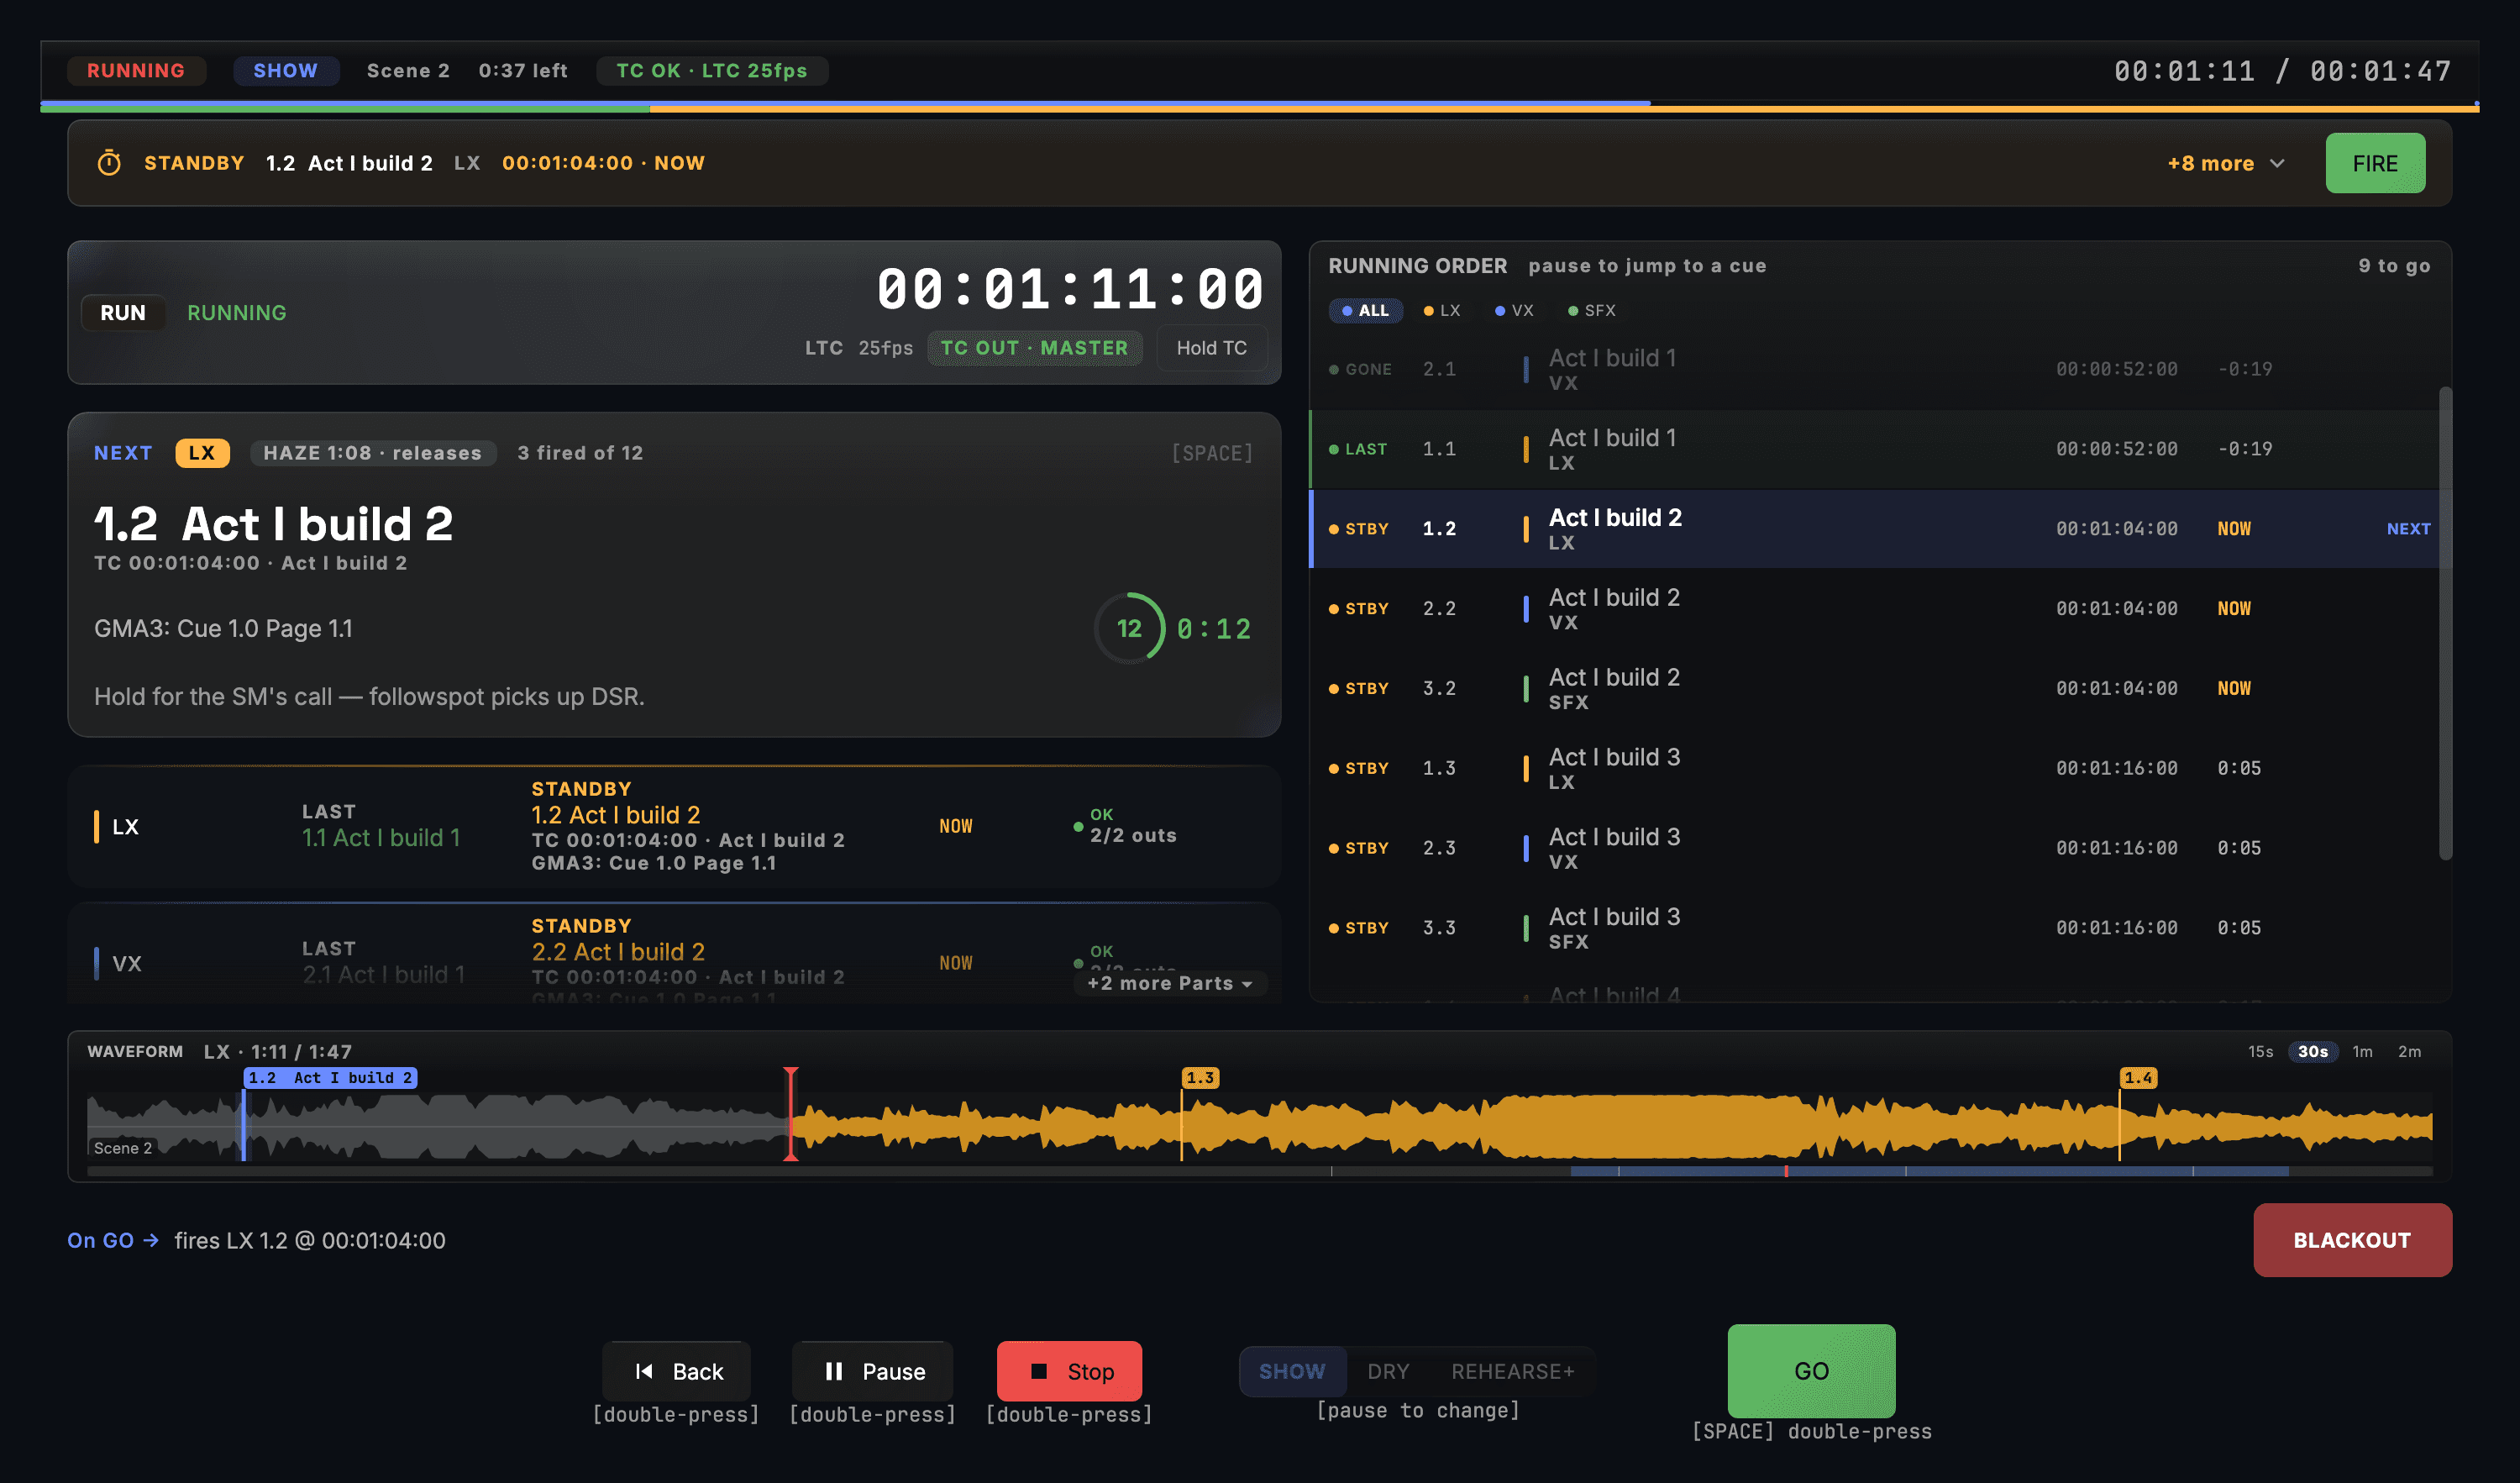Image resolution: width=2520 pixels, height=1483 pixels.
Task: Click the red Stop button
Action: [1069, 1371]
